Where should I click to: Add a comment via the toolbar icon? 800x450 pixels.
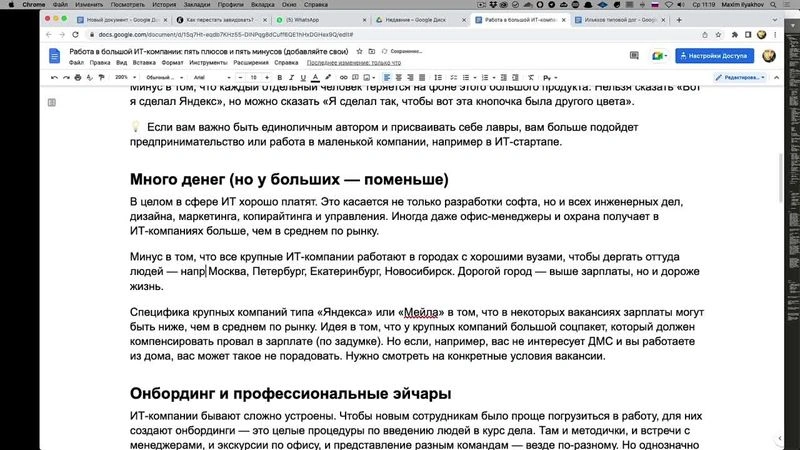(x=355, y=78)
